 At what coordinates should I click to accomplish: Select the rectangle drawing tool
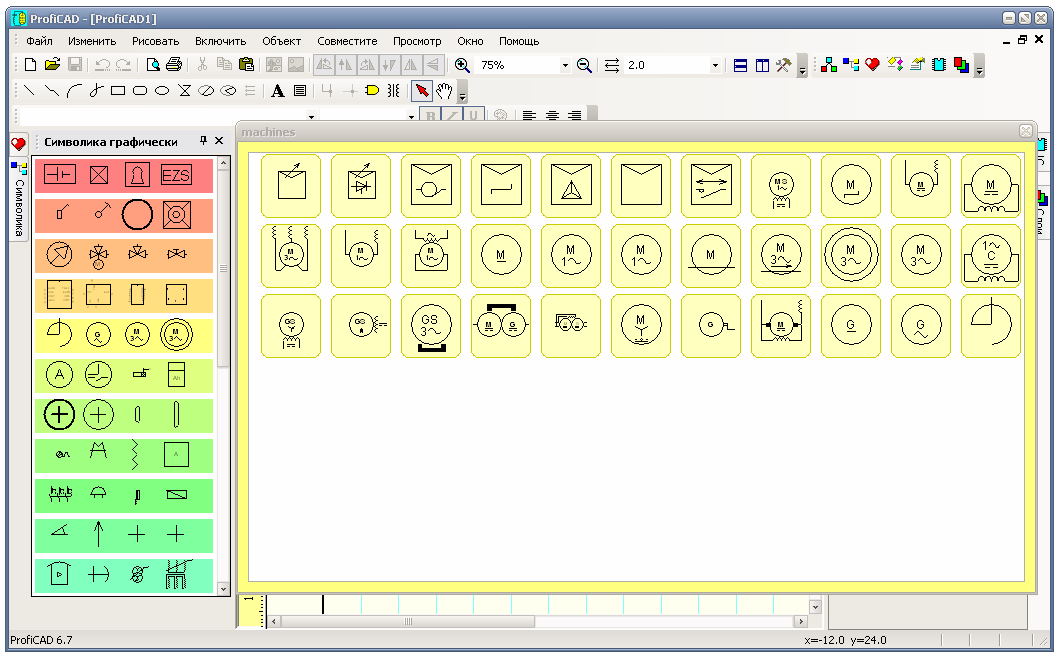click(118, 91)
